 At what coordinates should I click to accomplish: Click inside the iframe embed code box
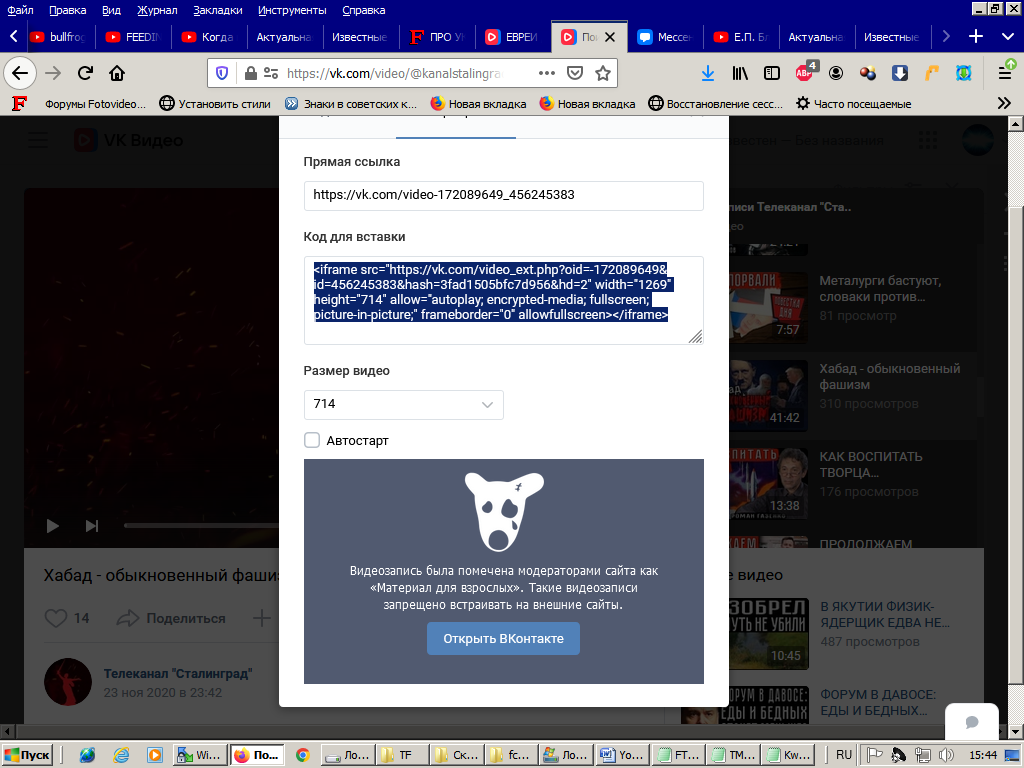pyautogui.click(x=504, y=300)
